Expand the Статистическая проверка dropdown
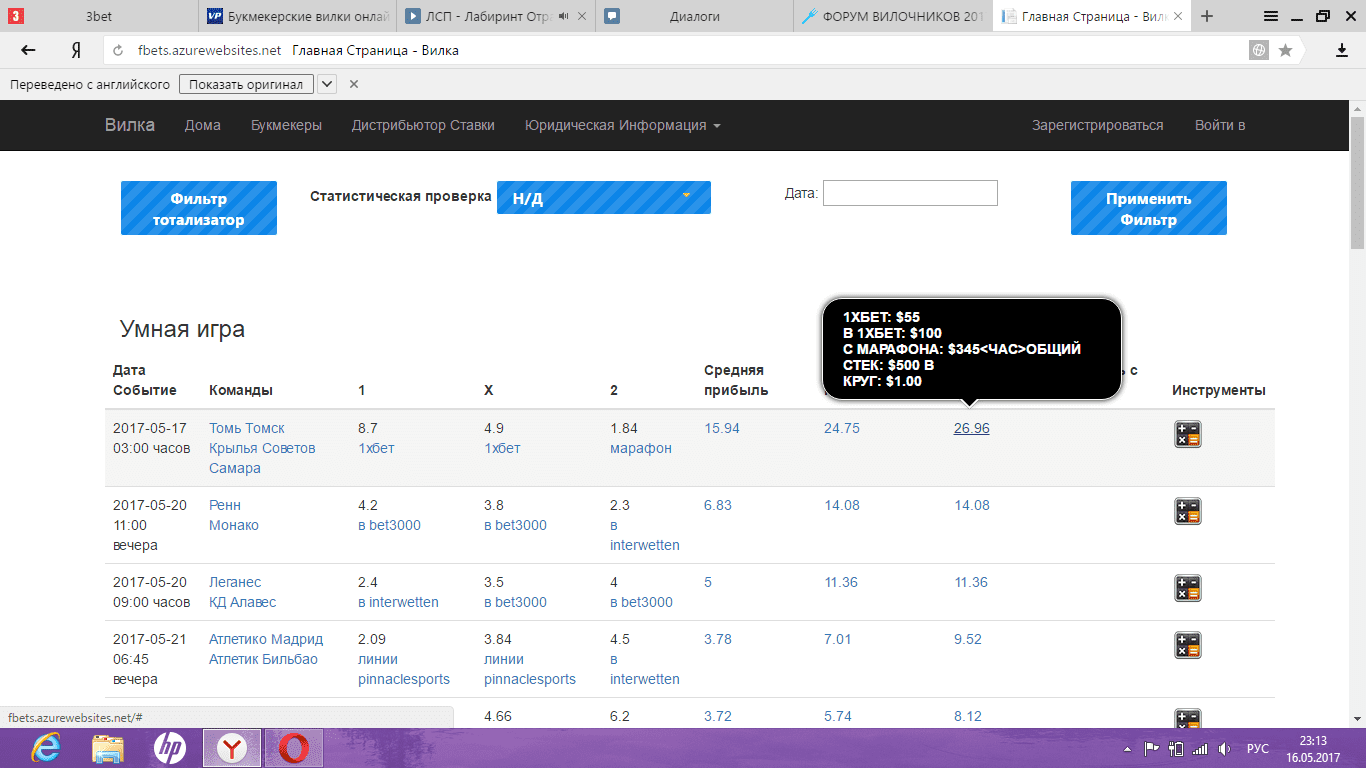 point(603,198)
